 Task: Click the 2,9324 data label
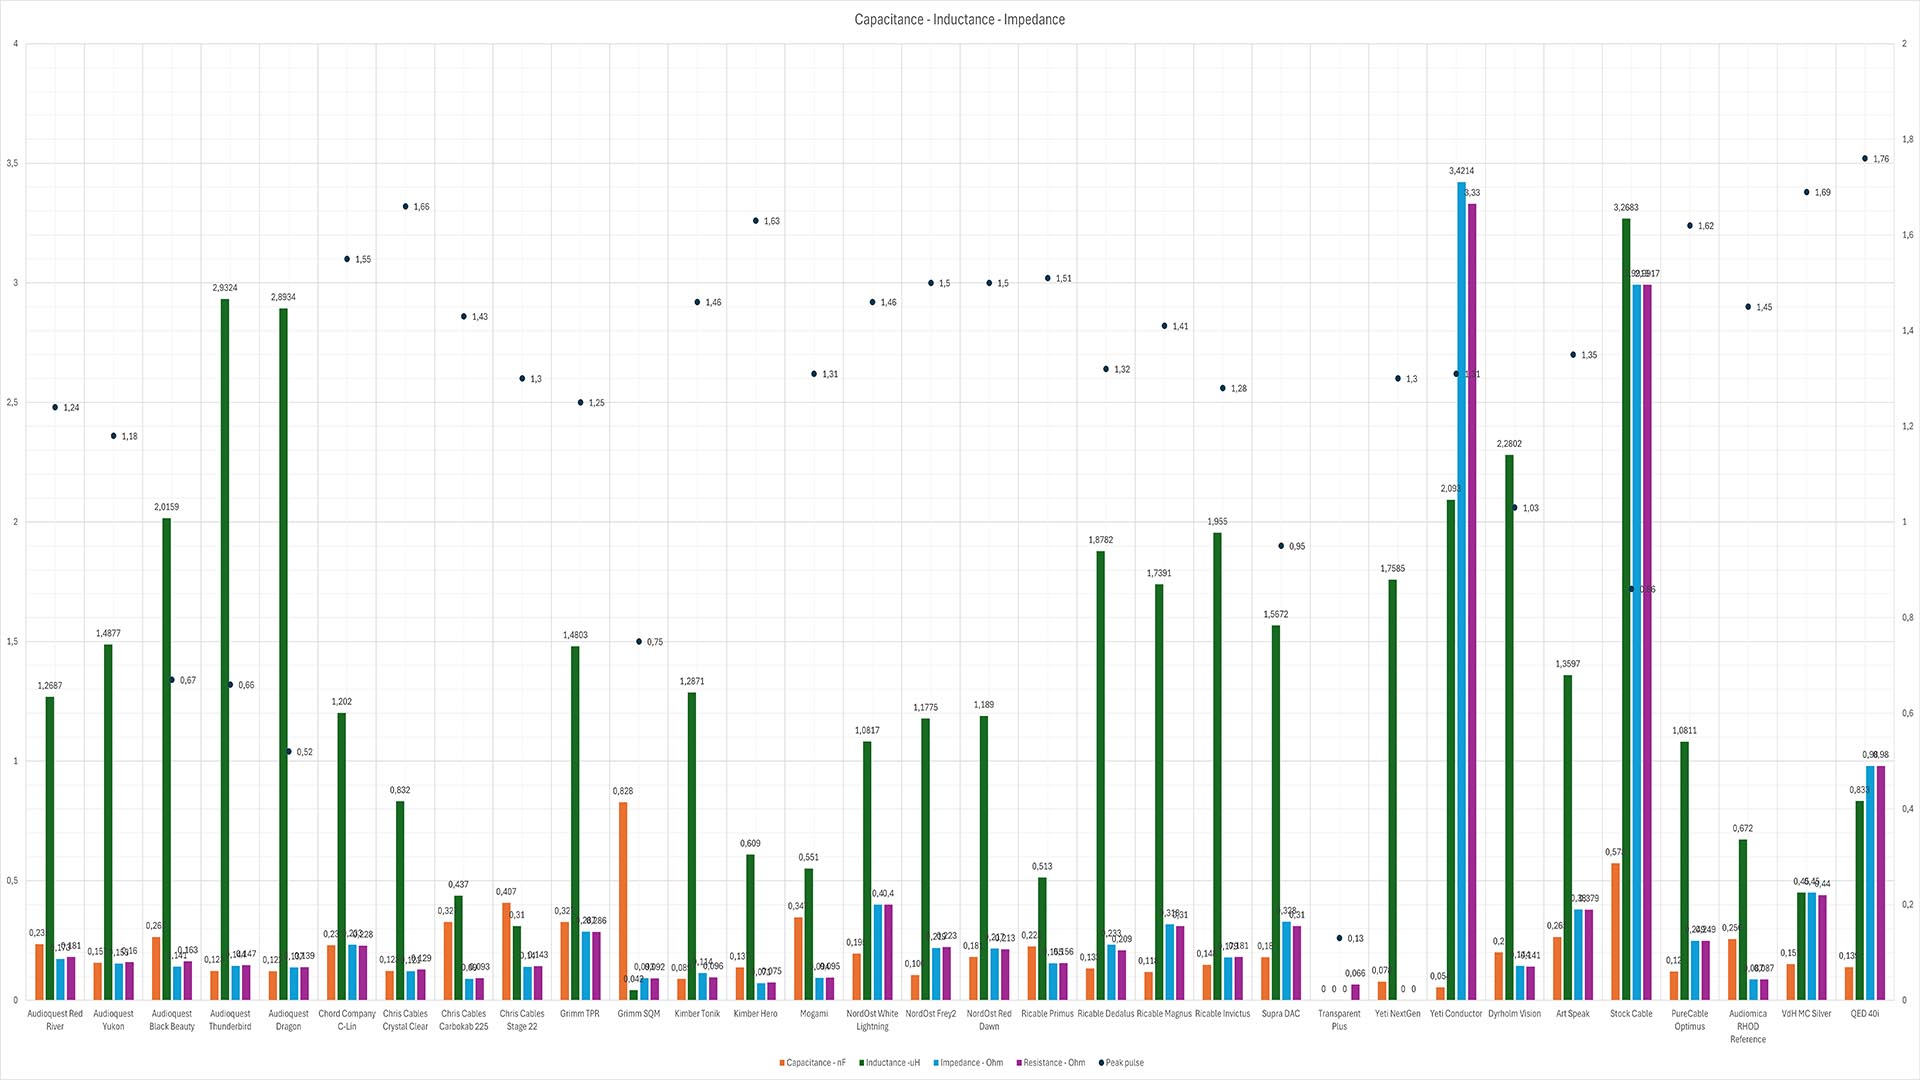(225, 288)
